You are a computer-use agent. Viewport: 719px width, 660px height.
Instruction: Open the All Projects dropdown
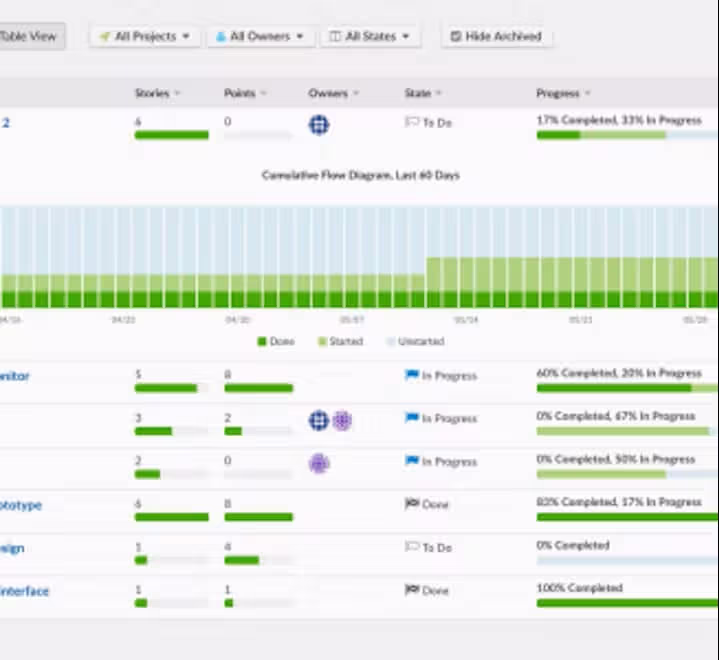point(144,36)
